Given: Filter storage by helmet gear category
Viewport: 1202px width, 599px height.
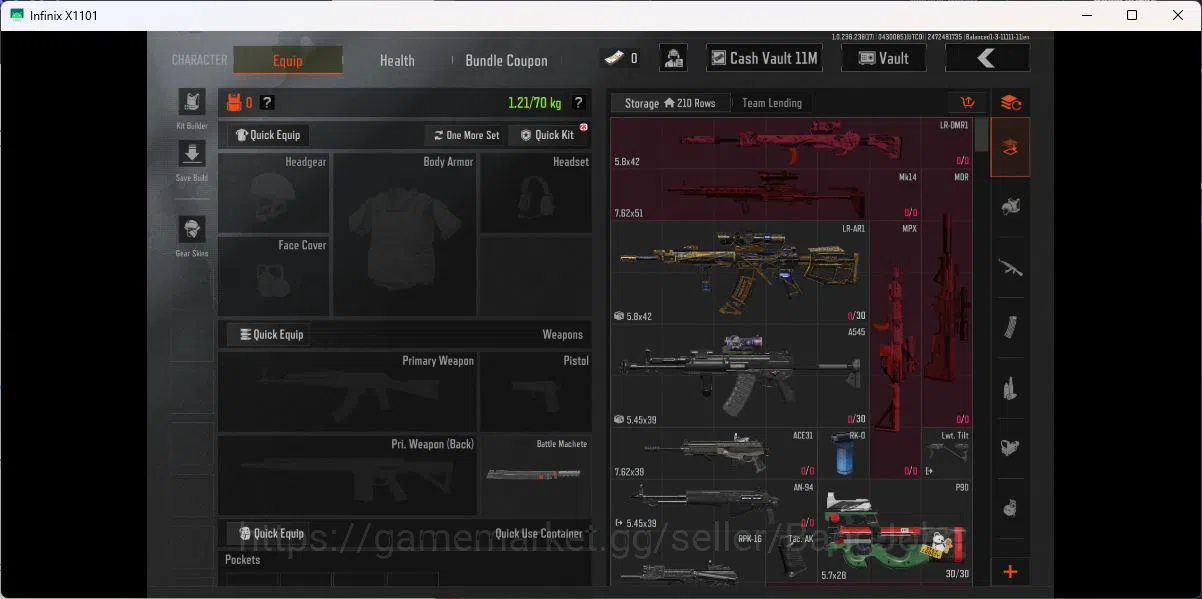Looking at the screenshot, I should pyautogui.click(x=1010, y=207).
